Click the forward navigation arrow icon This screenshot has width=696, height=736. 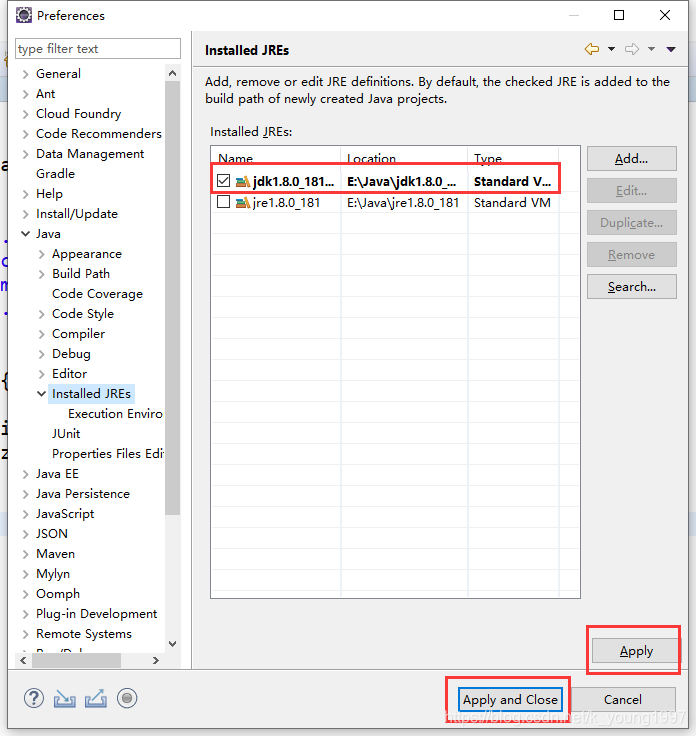(632, 49)
